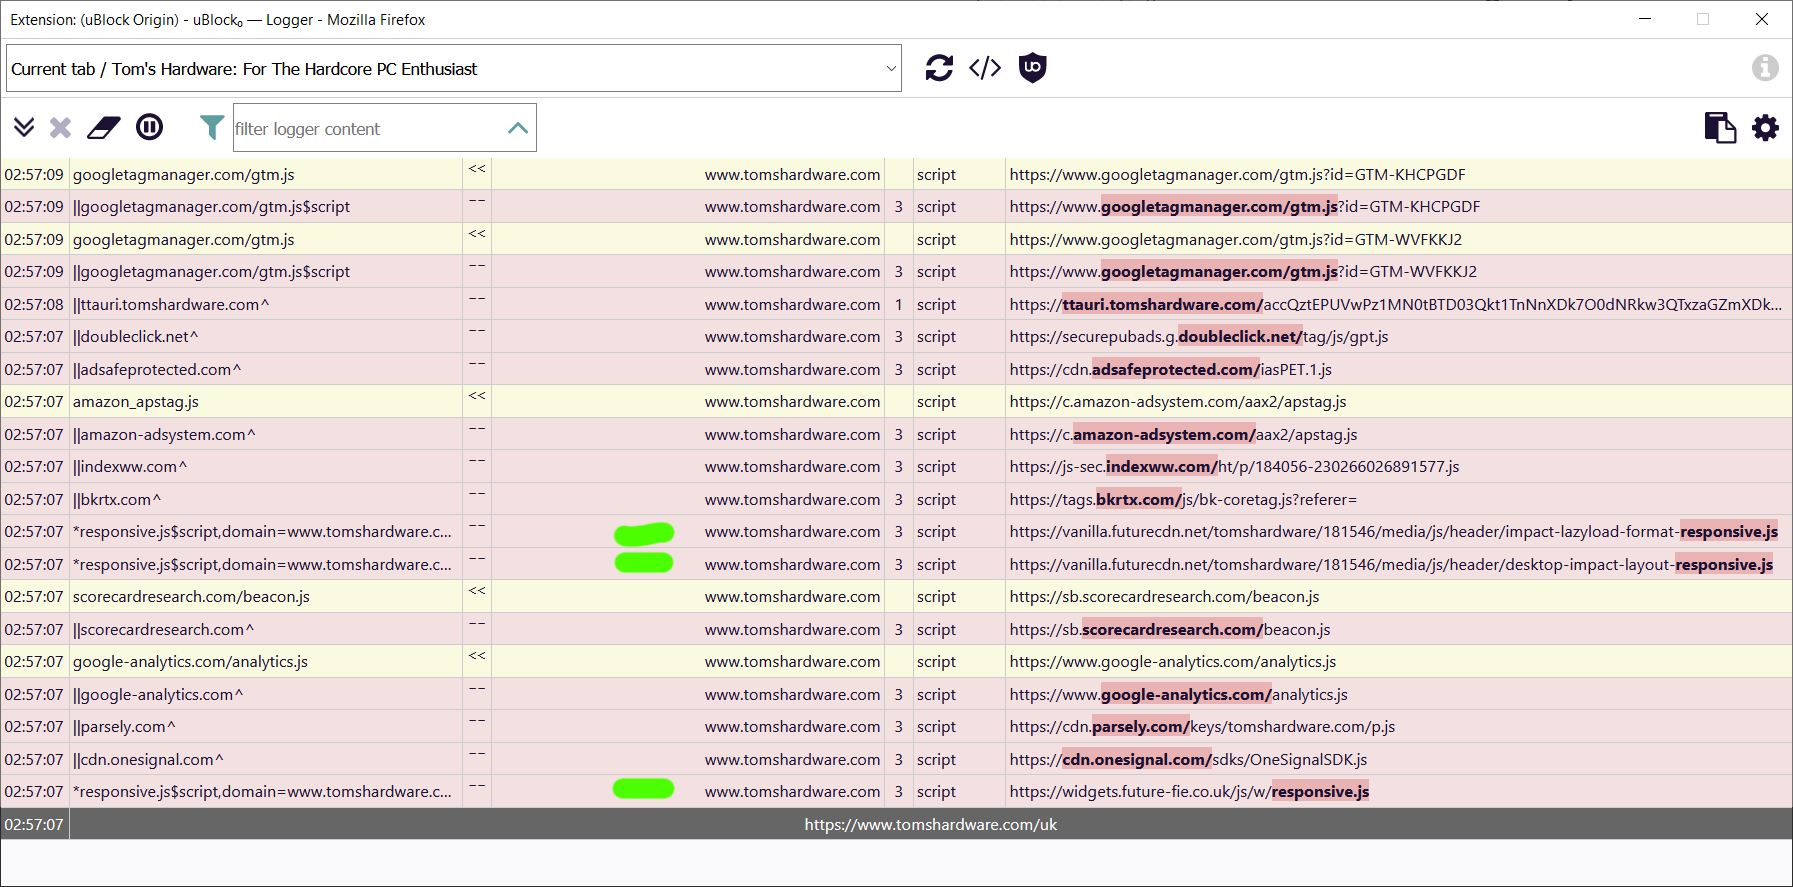Select ||bkrtx.com^ filter cell

point(266,500)
